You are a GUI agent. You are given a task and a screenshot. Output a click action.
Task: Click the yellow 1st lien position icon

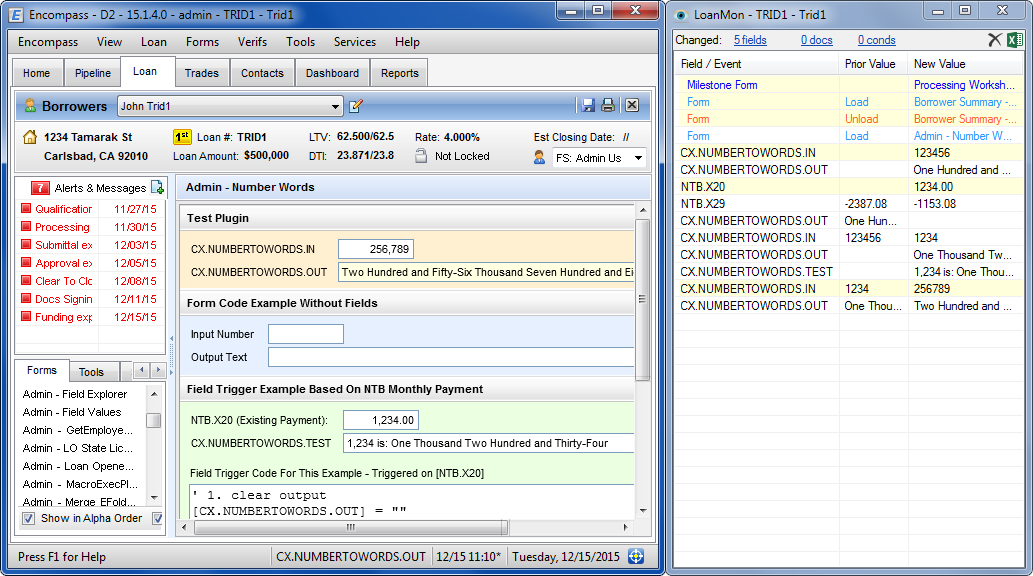coord(182,136)
